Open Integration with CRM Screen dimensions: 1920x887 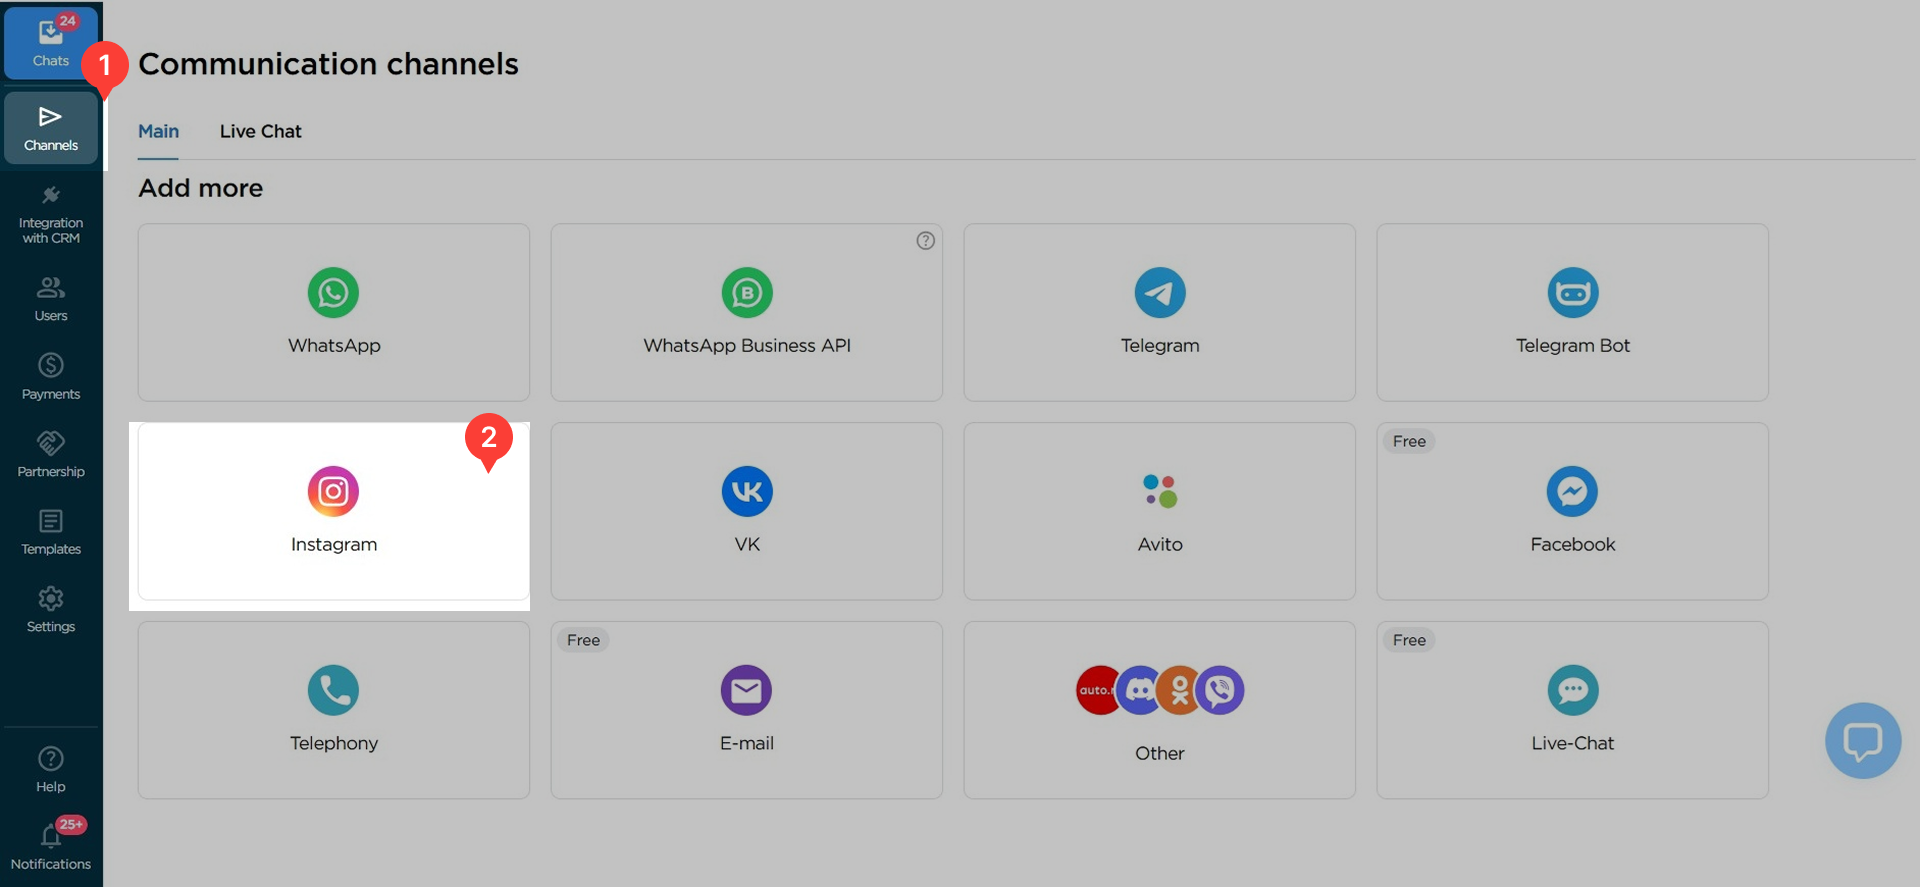[x=51, y=215]
